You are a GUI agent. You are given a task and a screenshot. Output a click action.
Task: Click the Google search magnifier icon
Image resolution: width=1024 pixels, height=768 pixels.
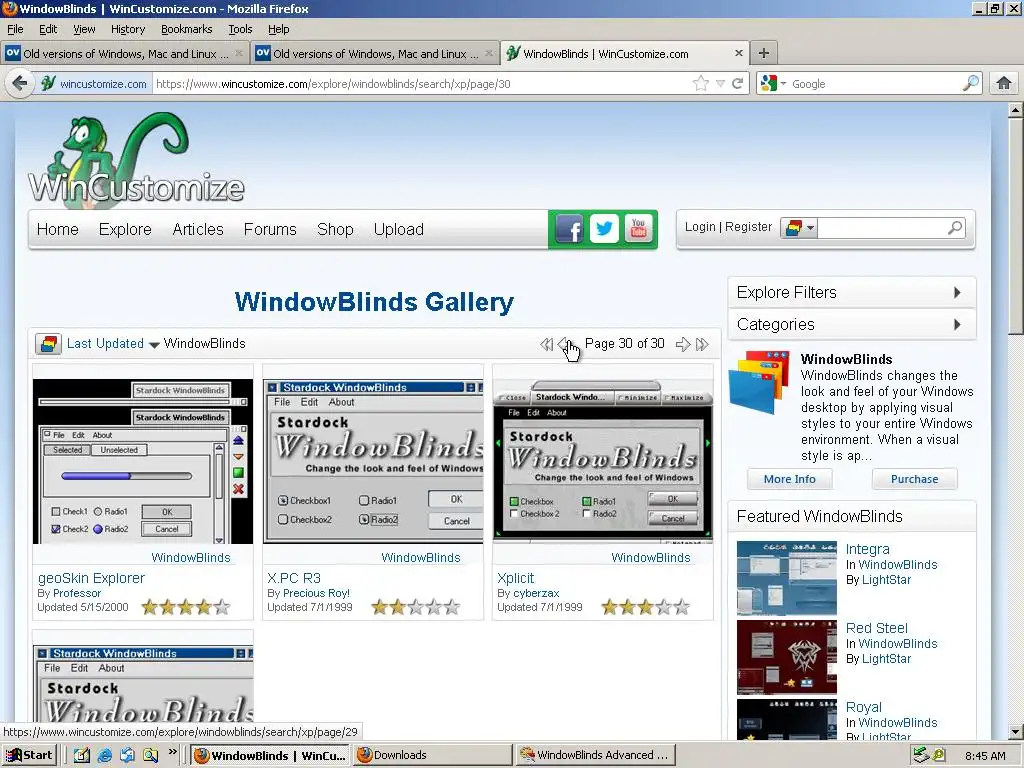pos(971,83)
